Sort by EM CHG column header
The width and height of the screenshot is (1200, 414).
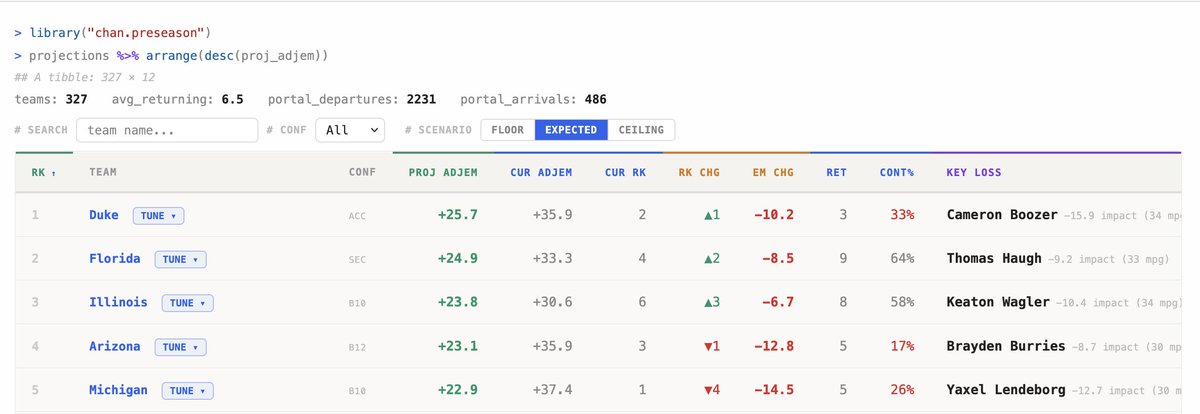(x=773, y=172)
